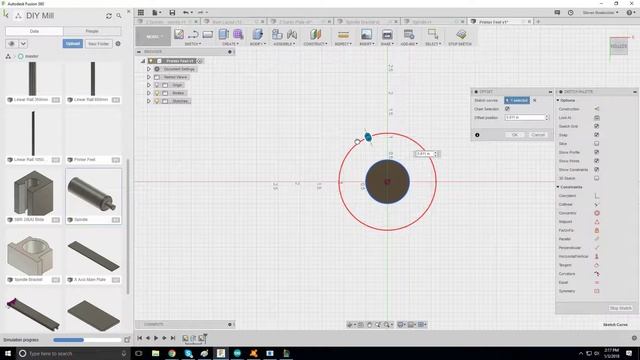
Task: Click the Redo arrow icon
Action: (201, 13)
